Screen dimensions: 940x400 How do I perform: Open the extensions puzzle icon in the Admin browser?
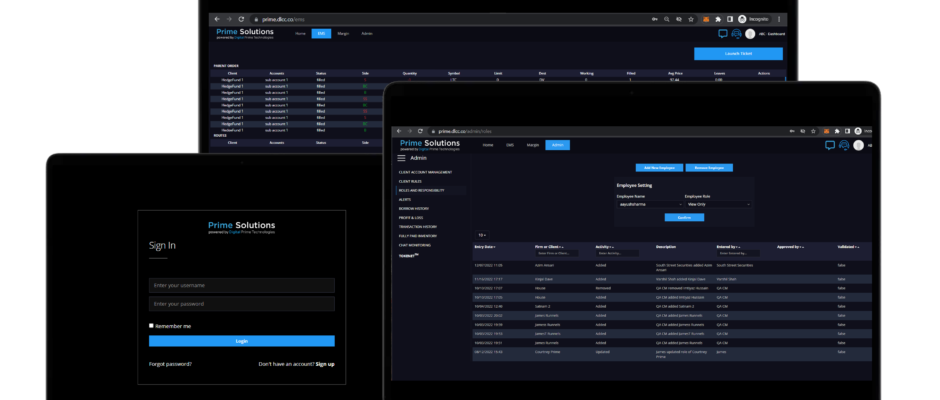(x=837, y=131)
